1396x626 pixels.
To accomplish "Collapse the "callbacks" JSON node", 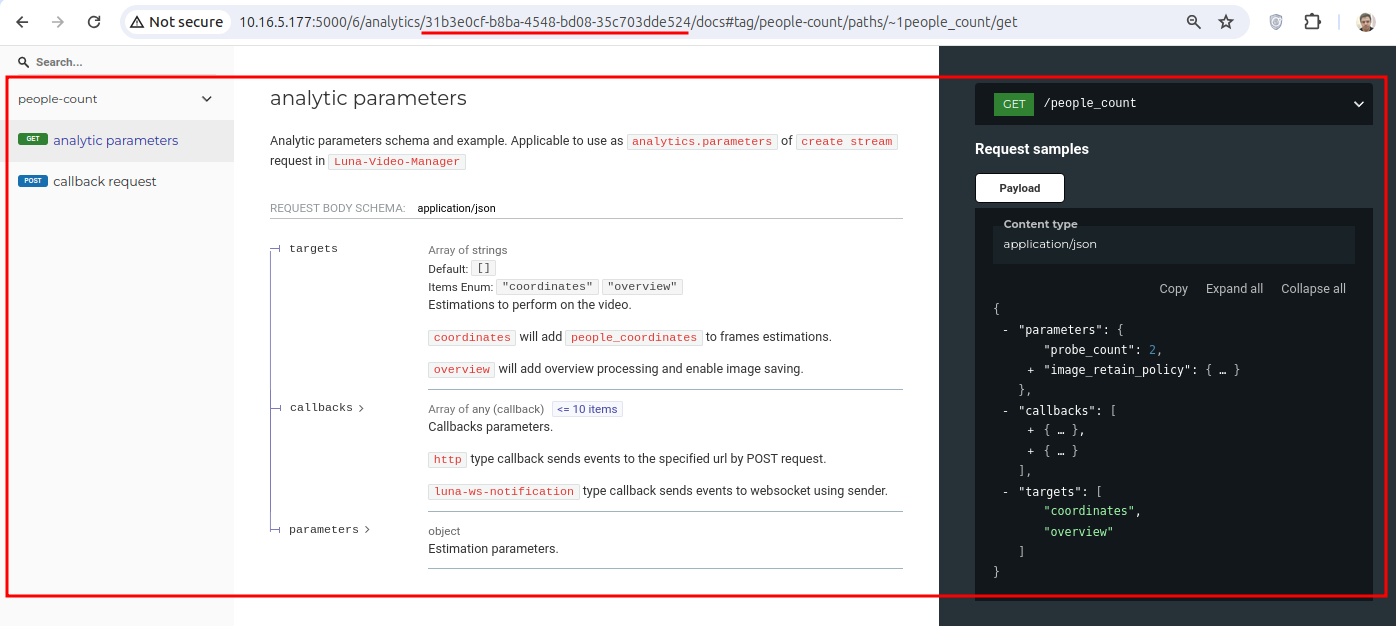I will click(1005, 411).
